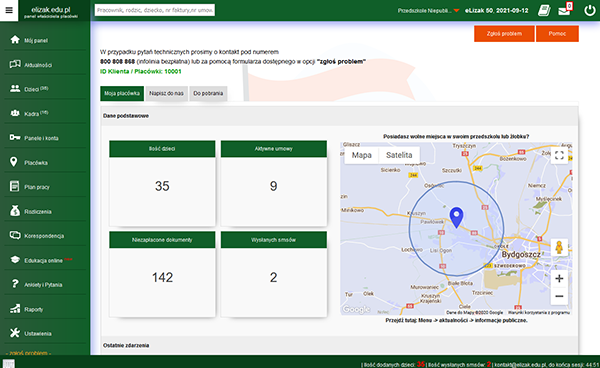Click the Street View pegman icon

click(559, 248)
